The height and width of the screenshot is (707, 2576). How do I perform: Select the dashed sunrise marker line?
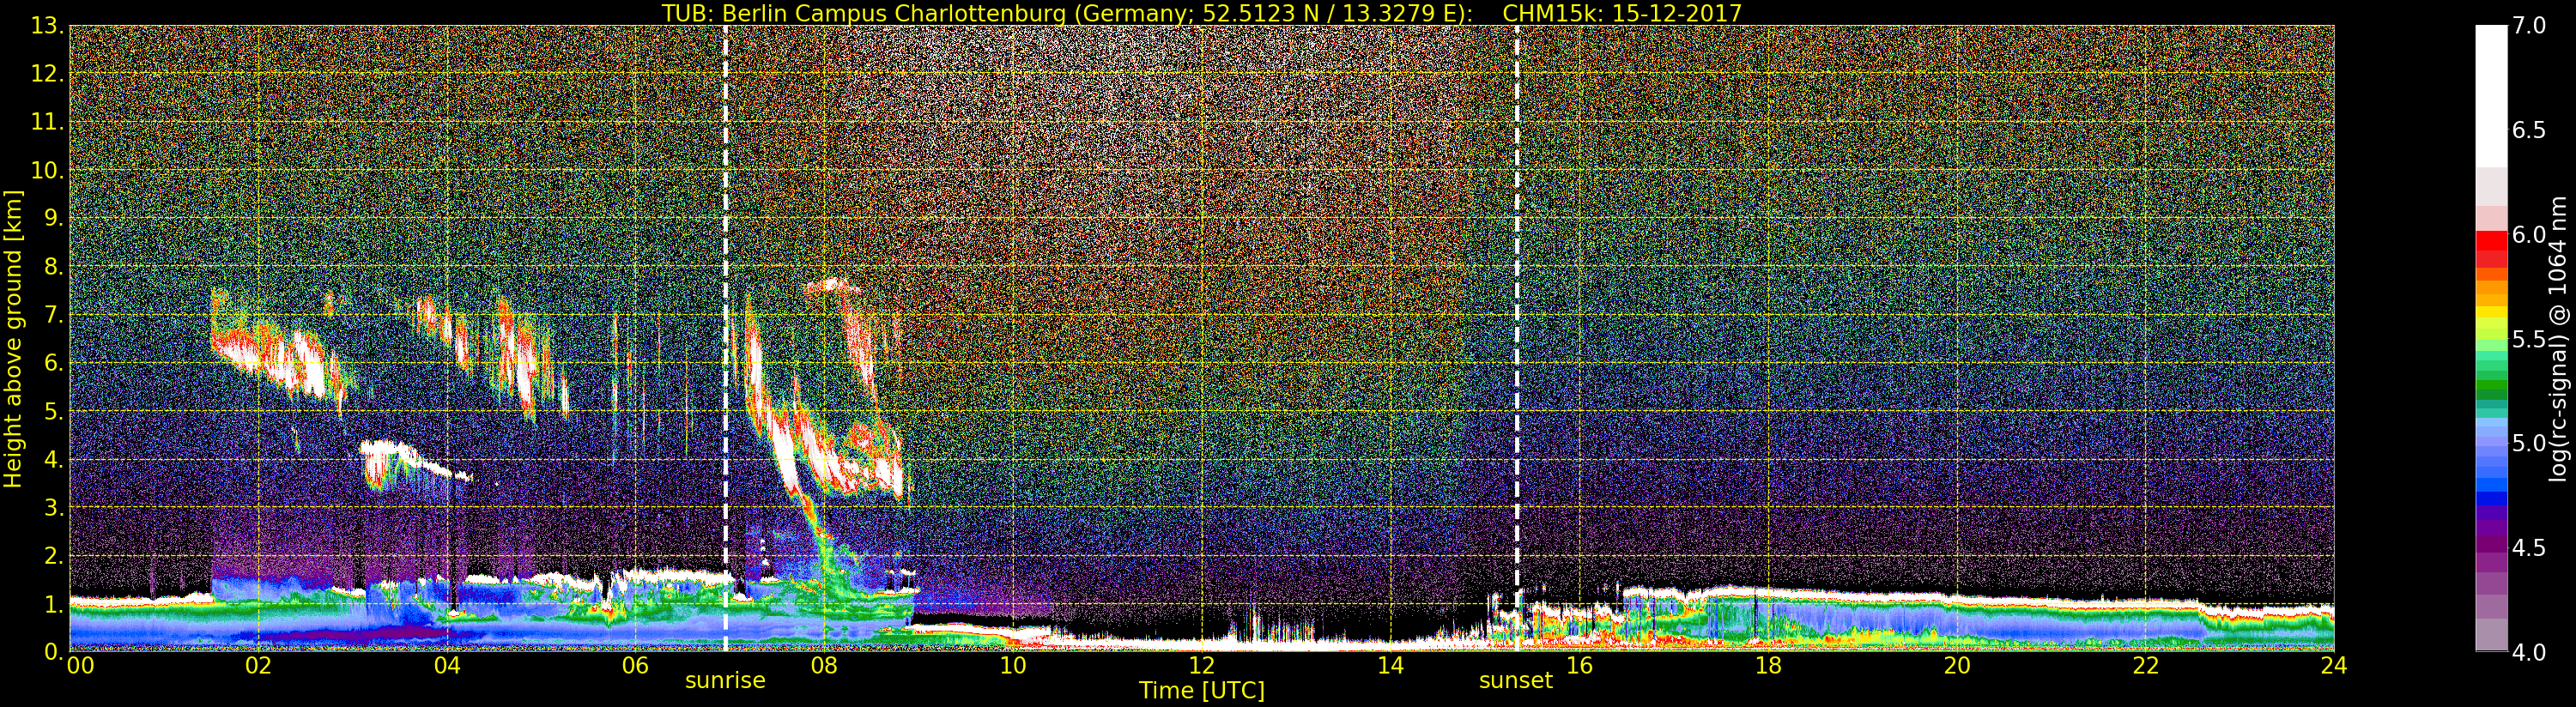(725, 338)
